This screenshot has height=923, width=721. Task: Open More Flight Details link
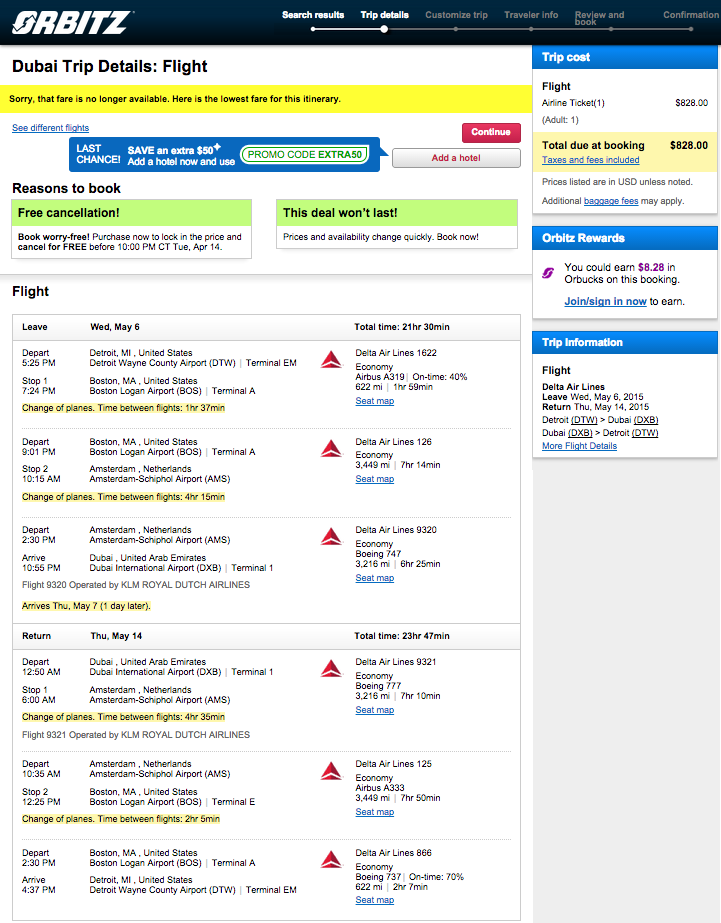[579, 446]
